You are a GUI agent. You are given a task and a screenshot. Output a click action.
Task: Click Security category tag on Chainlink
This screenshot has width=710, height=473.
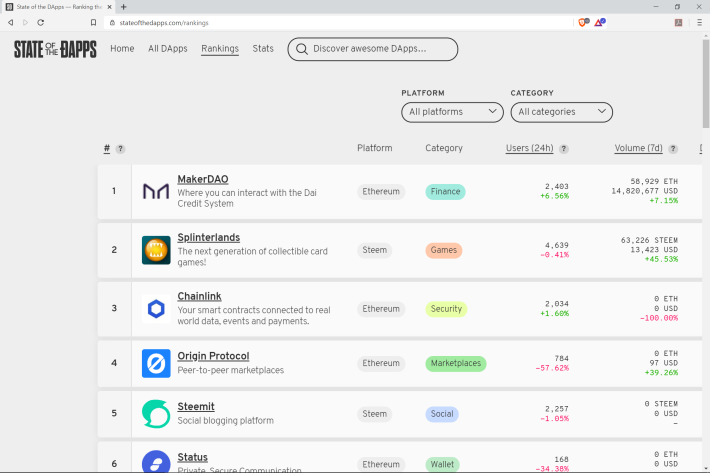tap(446, 309)
